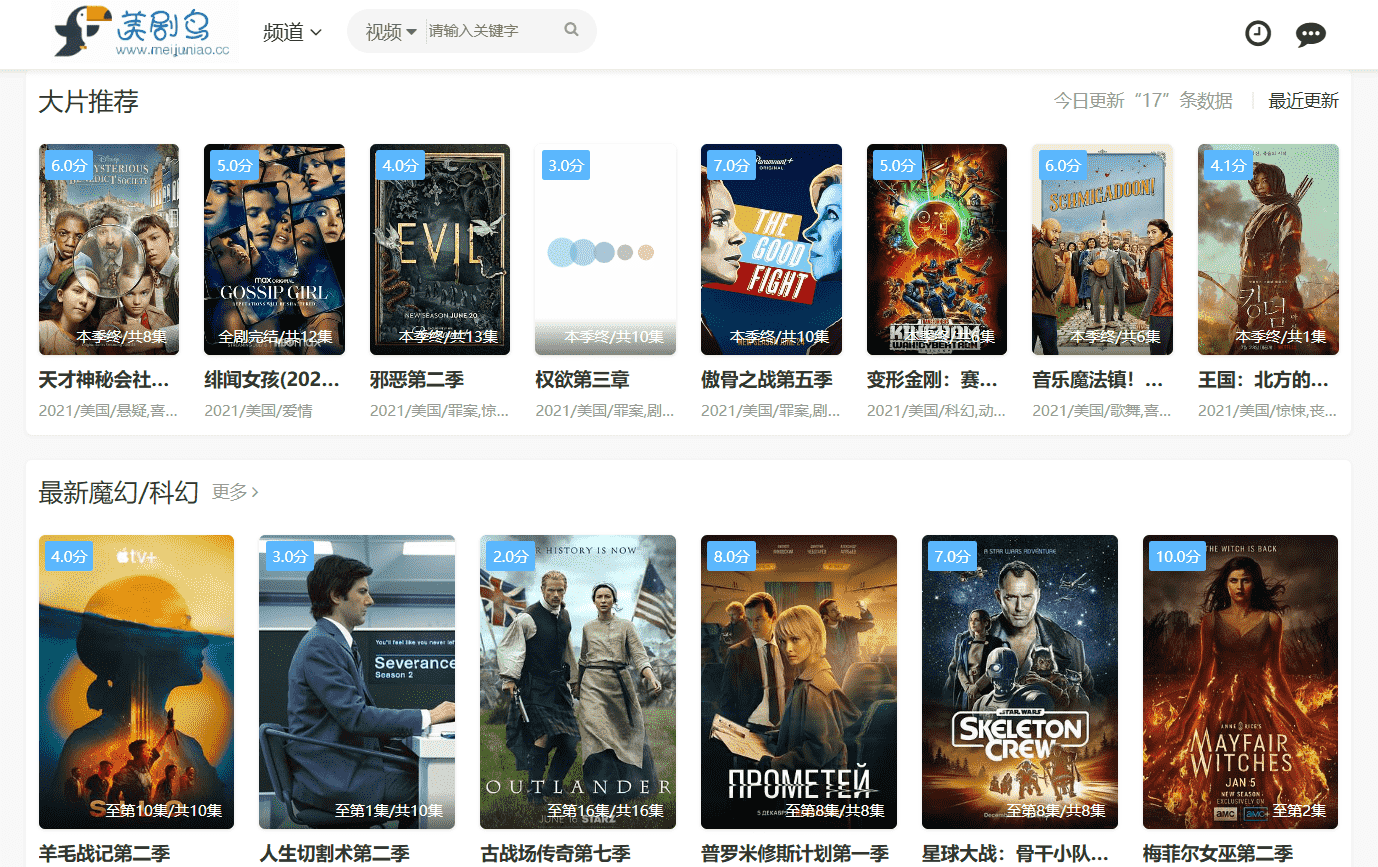Viewport: 1378px width, 867px height.
Task: Click the 美剧鸟 toucan logo
Action: [143, 31]
